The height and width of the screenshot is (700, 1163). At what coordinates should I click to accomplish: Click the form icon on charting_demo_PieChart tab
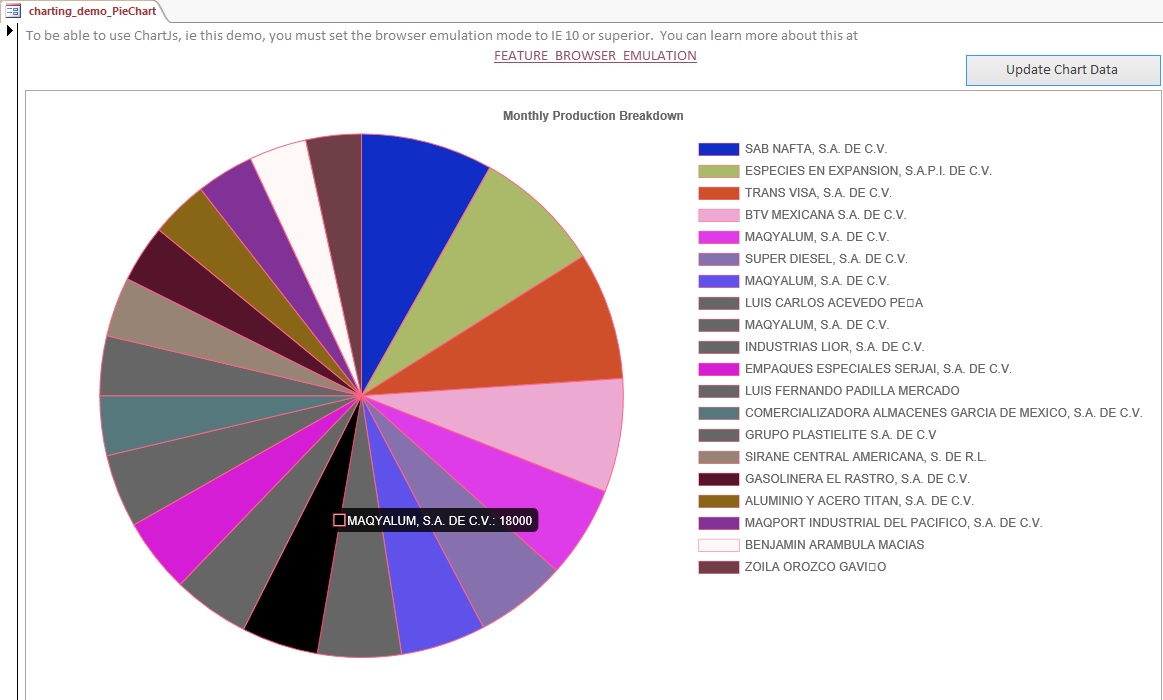13,11
